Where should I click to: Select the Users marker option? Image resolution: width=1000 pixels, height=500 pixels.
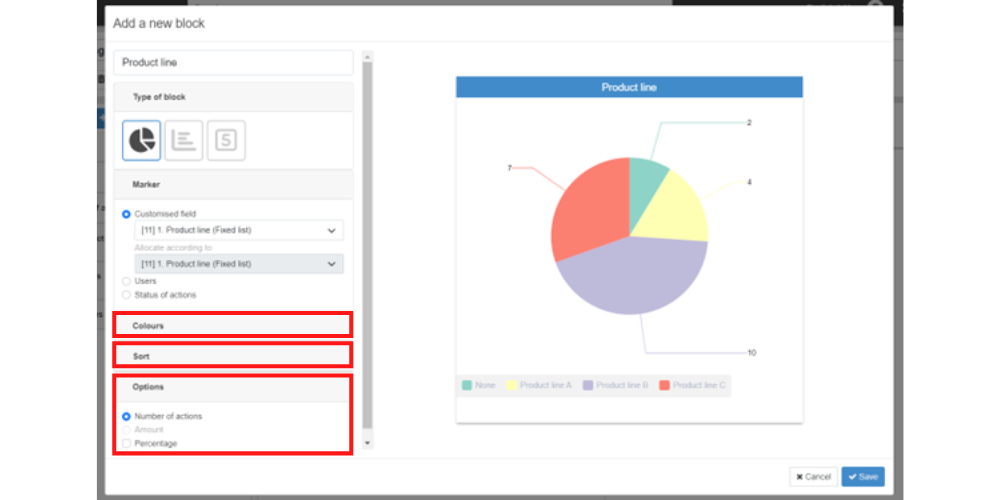126,281
